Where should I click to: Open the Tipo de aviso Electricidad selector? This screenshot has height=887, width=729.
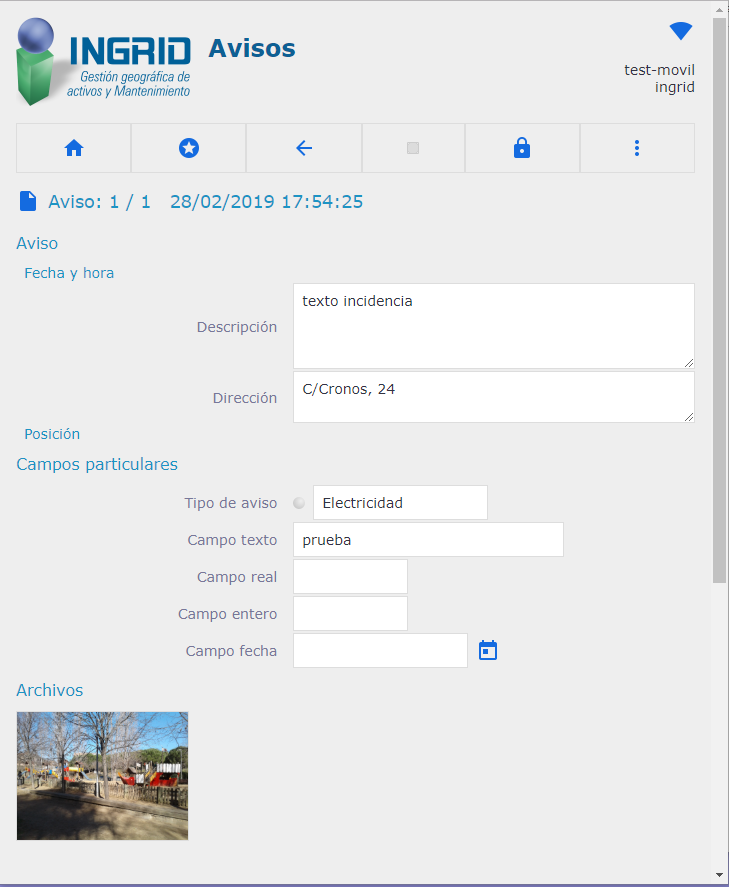pyautogui.click(x=400, y=503)
